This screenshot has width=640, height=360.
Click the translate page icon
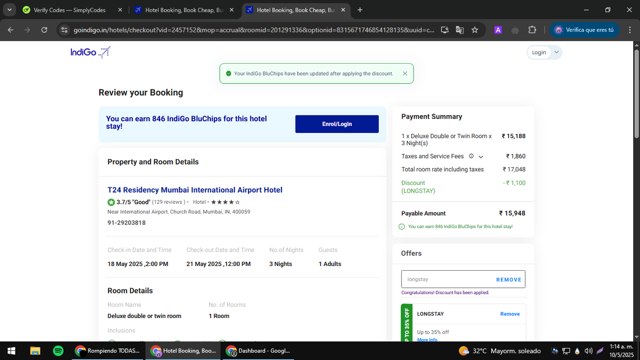tap(460, 30)
